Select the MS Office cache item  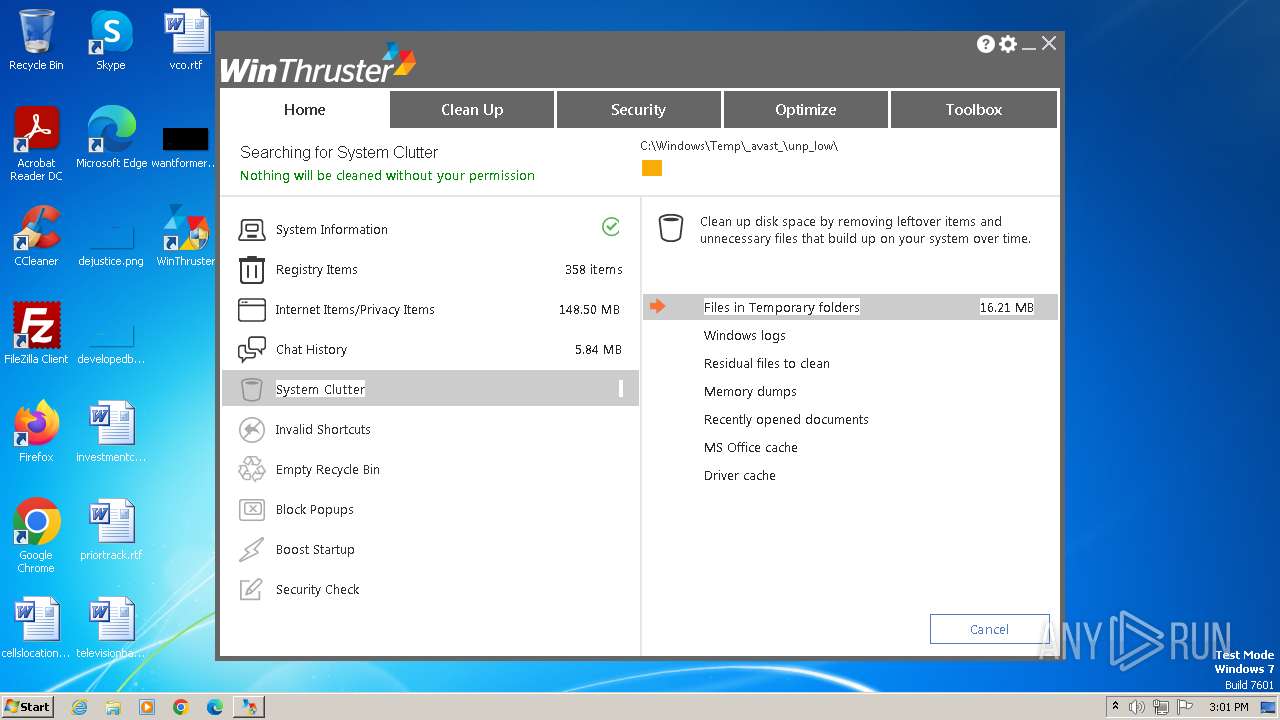[751, 448]
